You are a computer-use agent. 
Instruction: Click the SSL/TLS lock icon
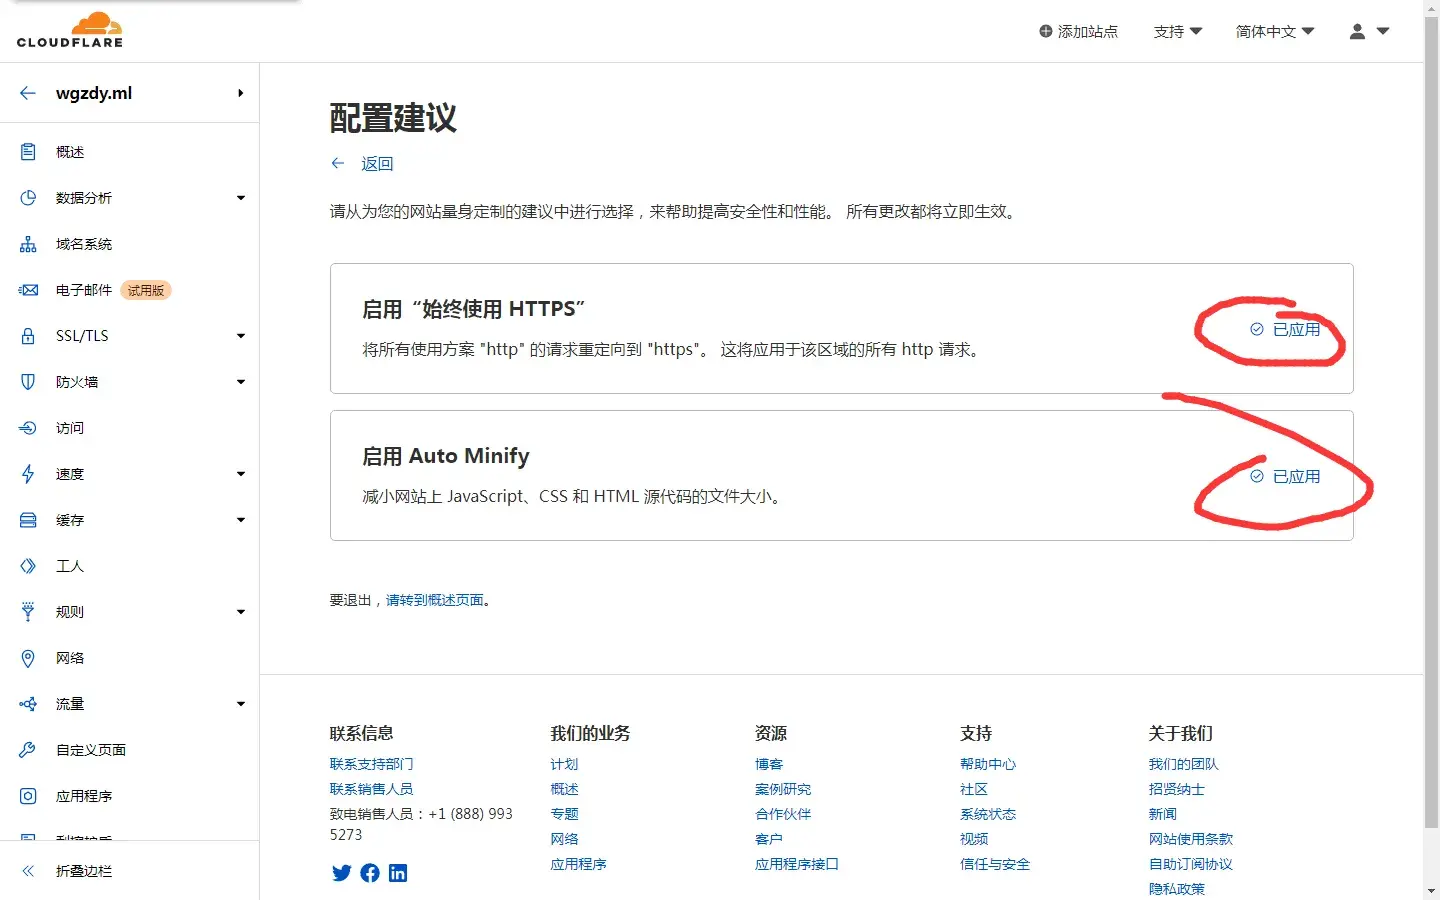point(28,336)
